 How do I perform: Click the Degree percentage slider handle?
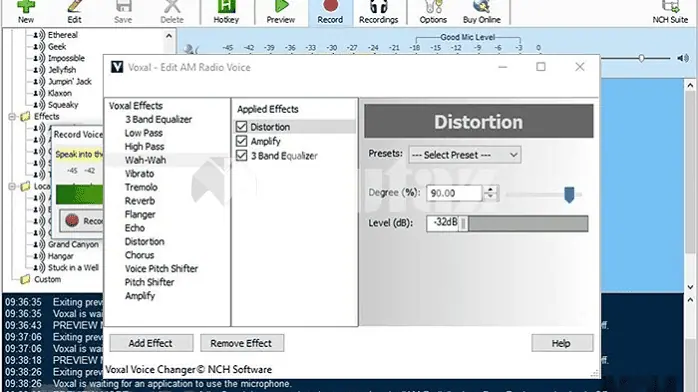[x=569, y=194]
